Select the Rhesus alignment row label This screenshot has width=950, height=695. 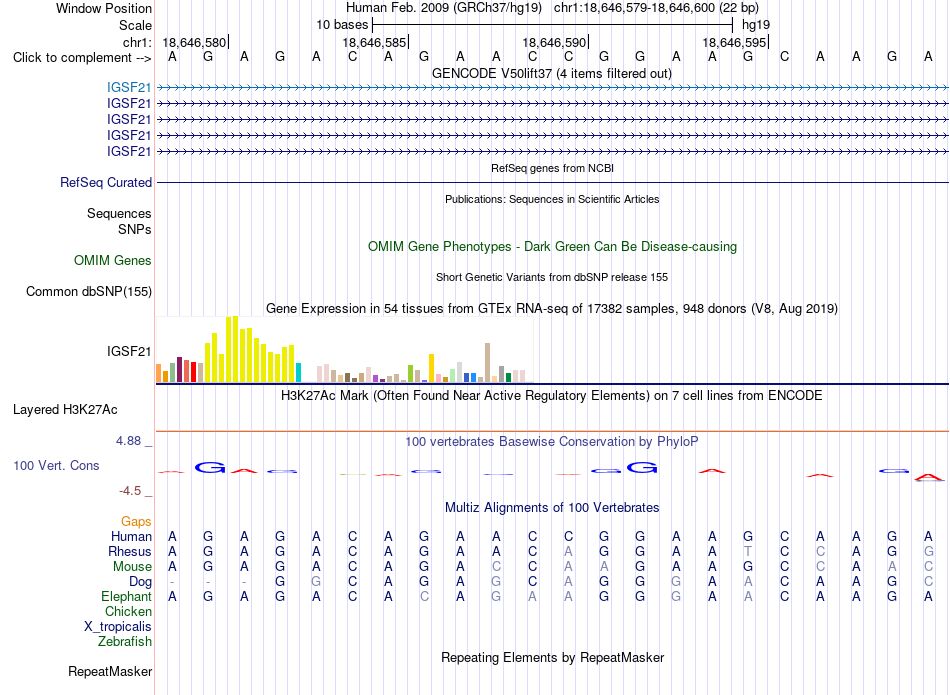tap(130, 551)
